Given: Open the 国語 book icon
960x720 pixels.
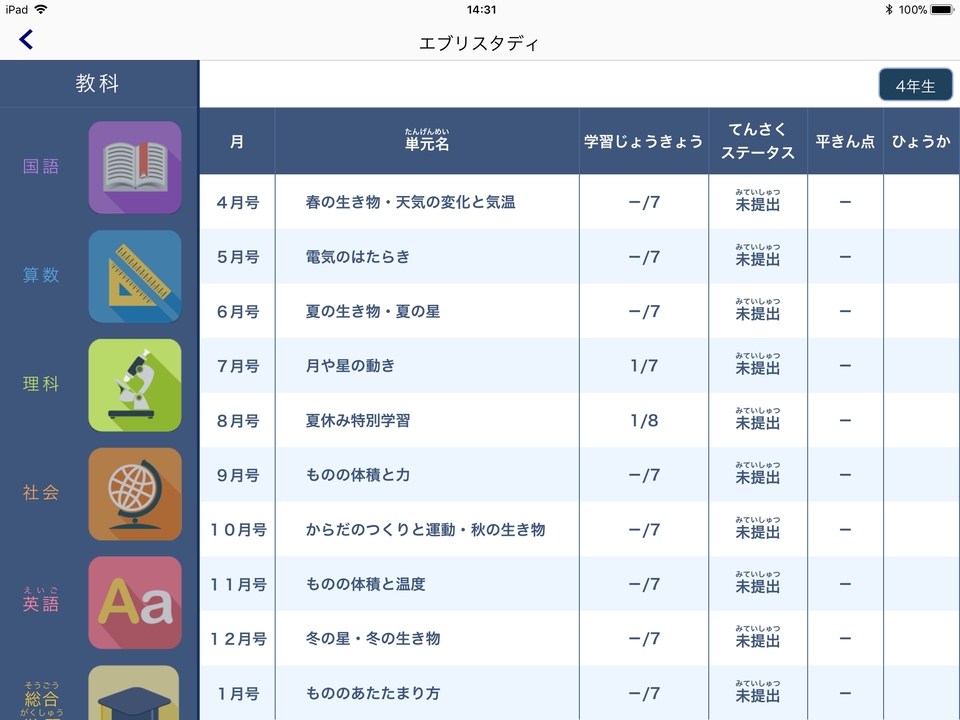Looking at the screenshot, I should [x=135, y=168].
